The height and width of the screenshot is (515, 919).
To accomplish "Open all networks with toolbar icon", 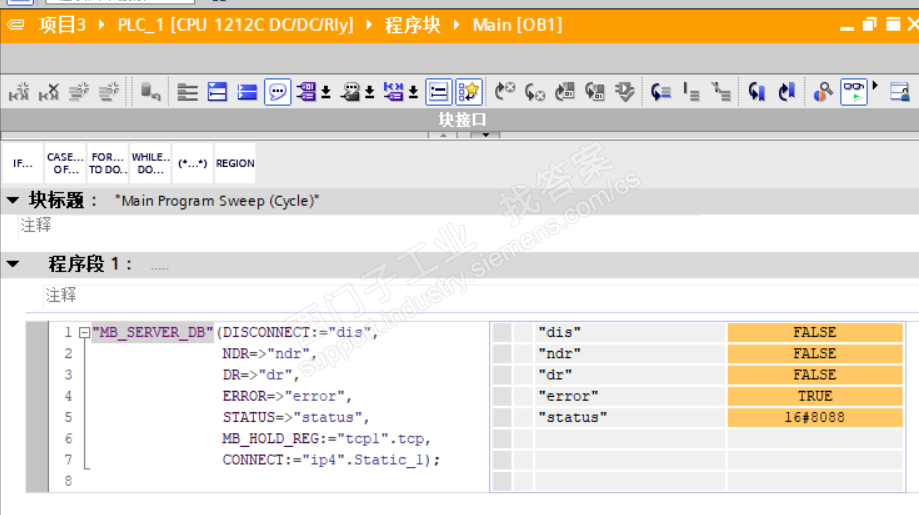I will pyautogui.click(x=217, y=92).
